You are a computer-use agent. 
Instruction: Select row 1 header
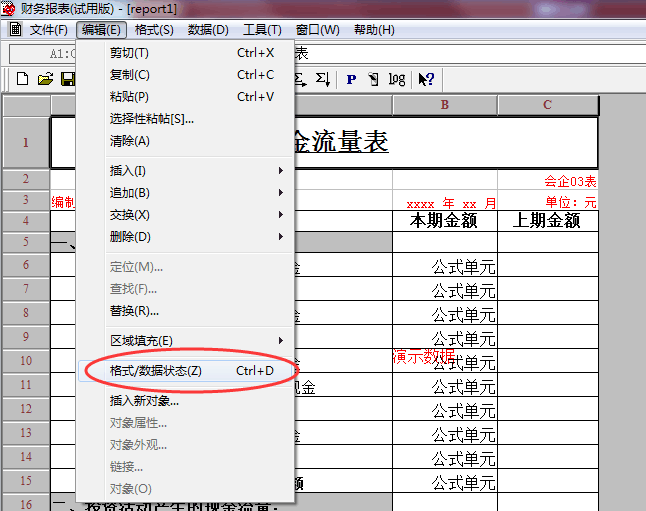pyautogui.click(x=26, y=143)
